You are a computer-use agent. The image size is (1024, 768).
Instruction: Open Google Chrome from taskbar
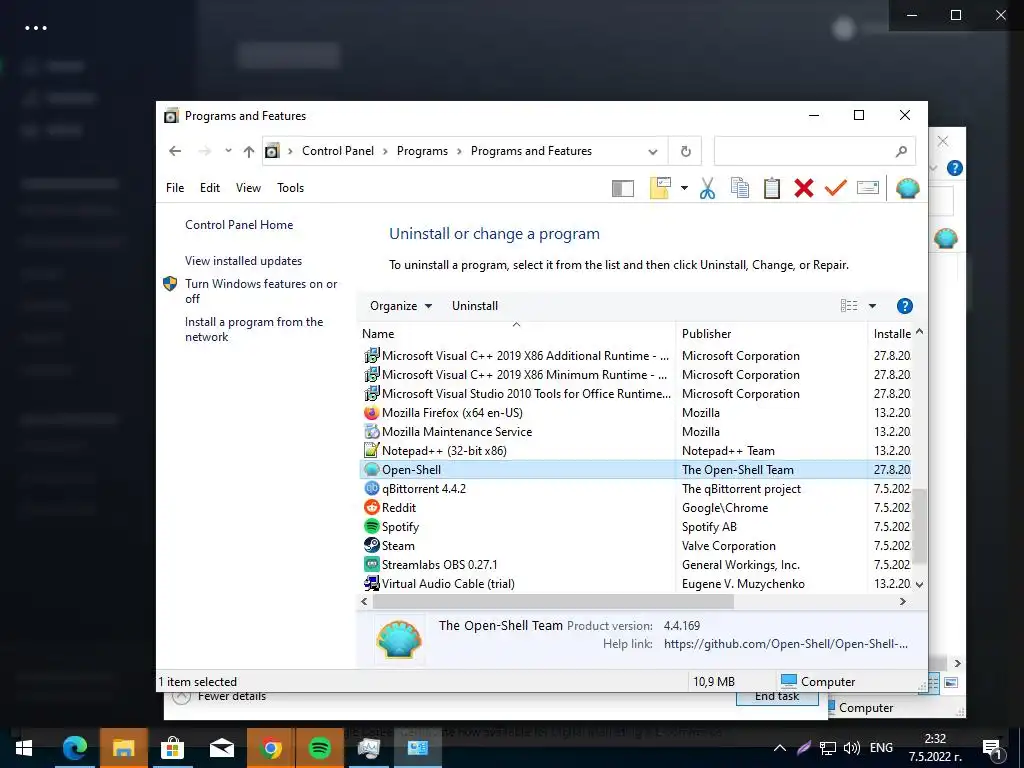(271, 748)
